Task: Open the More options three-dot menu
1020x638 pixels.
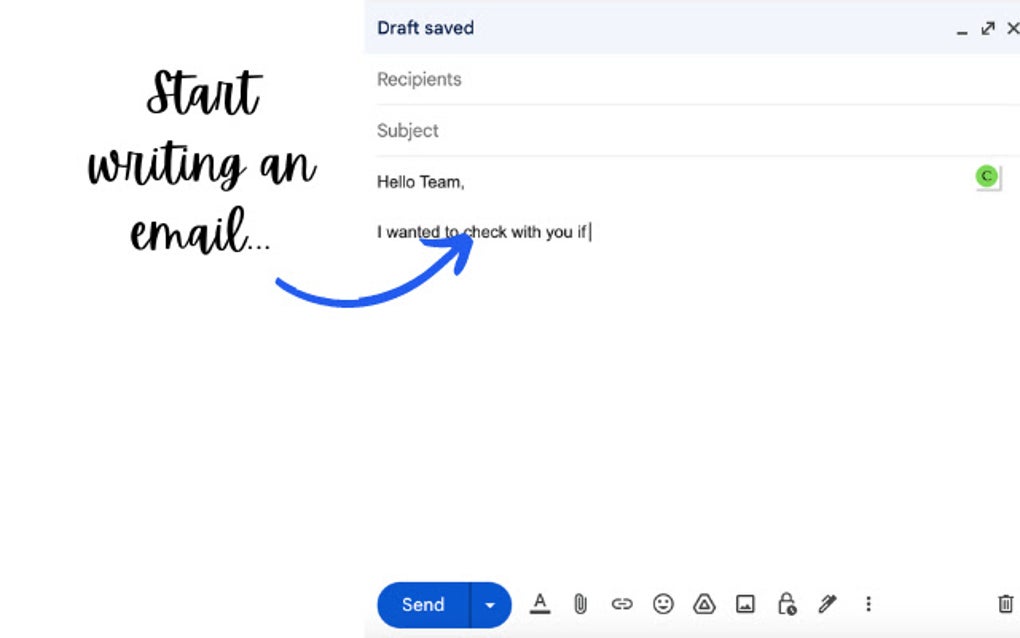Action: tap(868, 604)
